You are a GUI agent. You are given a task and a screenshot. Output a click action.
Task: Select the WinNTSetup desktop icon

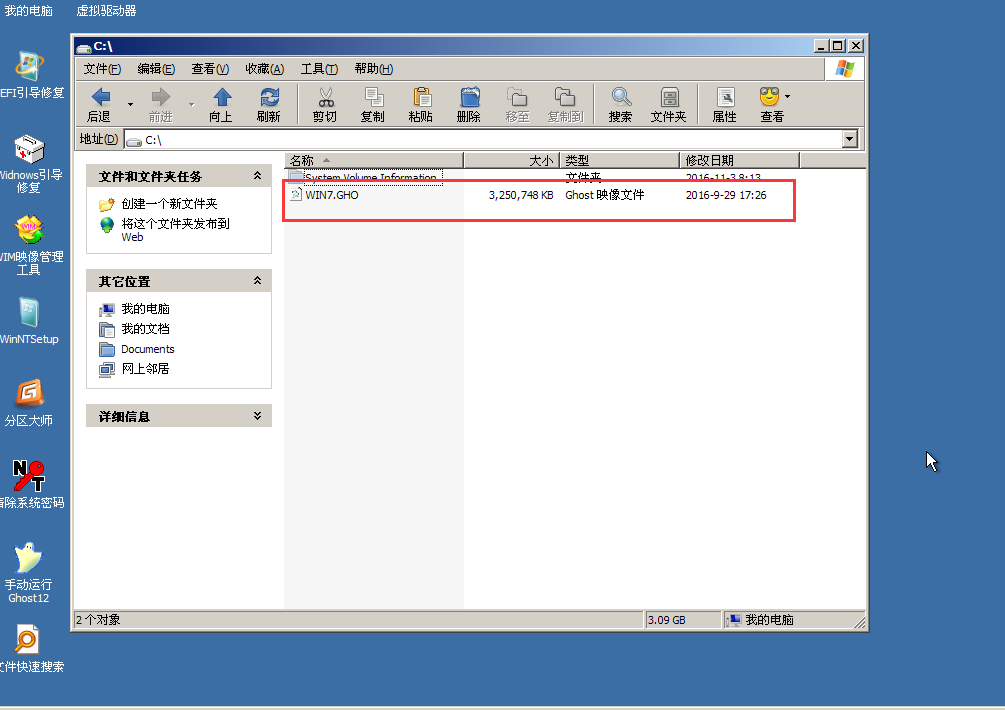29,313
